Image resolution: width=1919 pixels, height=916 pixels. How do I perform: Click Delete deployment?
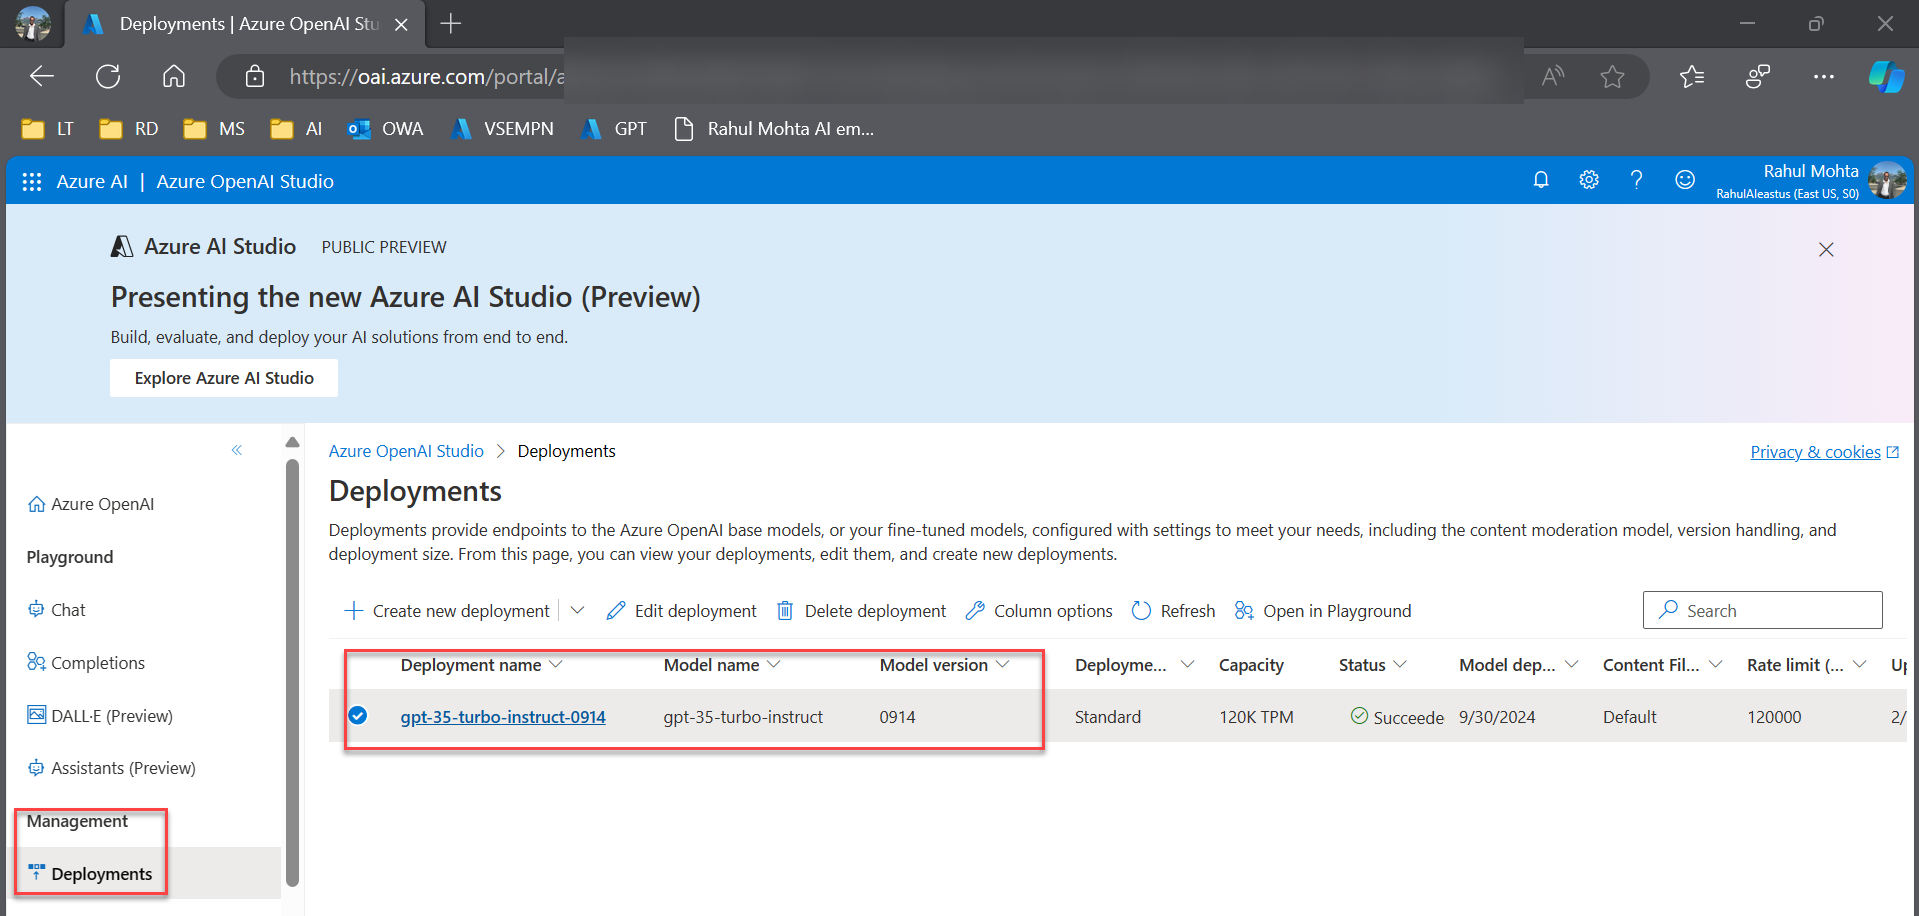[x=862, y=611]
